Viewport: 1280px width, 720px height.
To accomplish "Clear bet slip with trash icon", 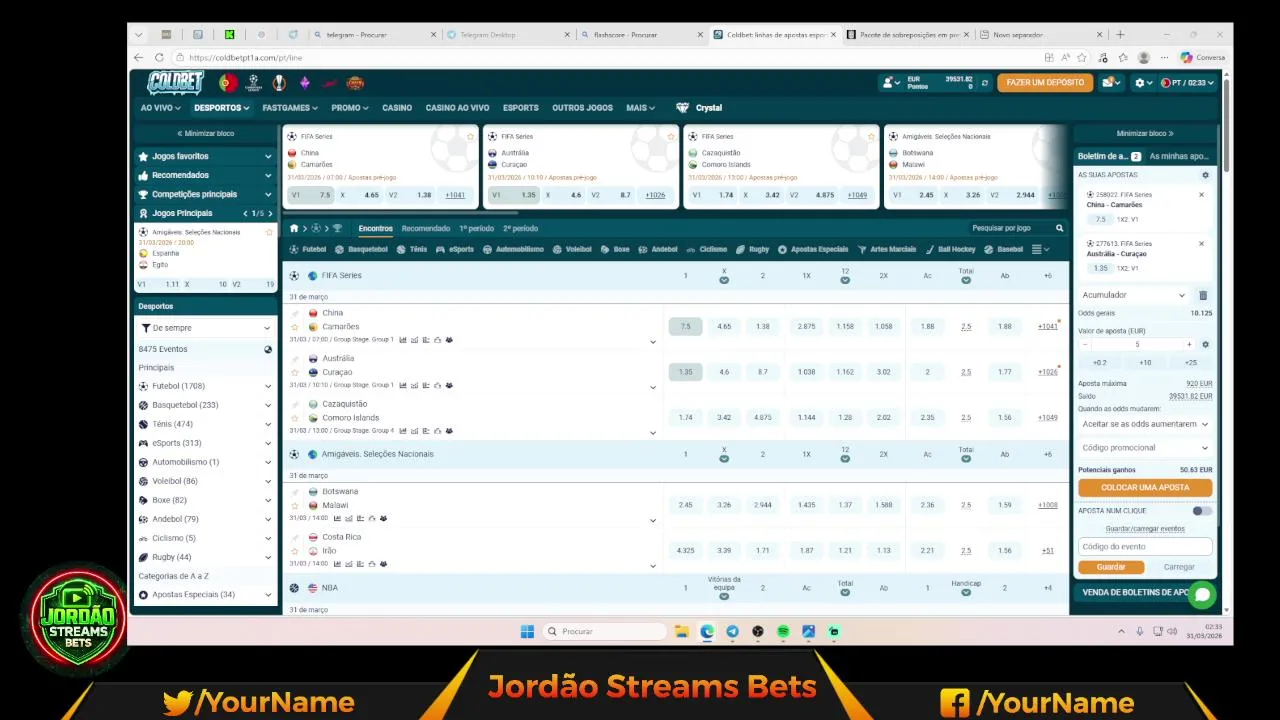I will click(1203, 295).
